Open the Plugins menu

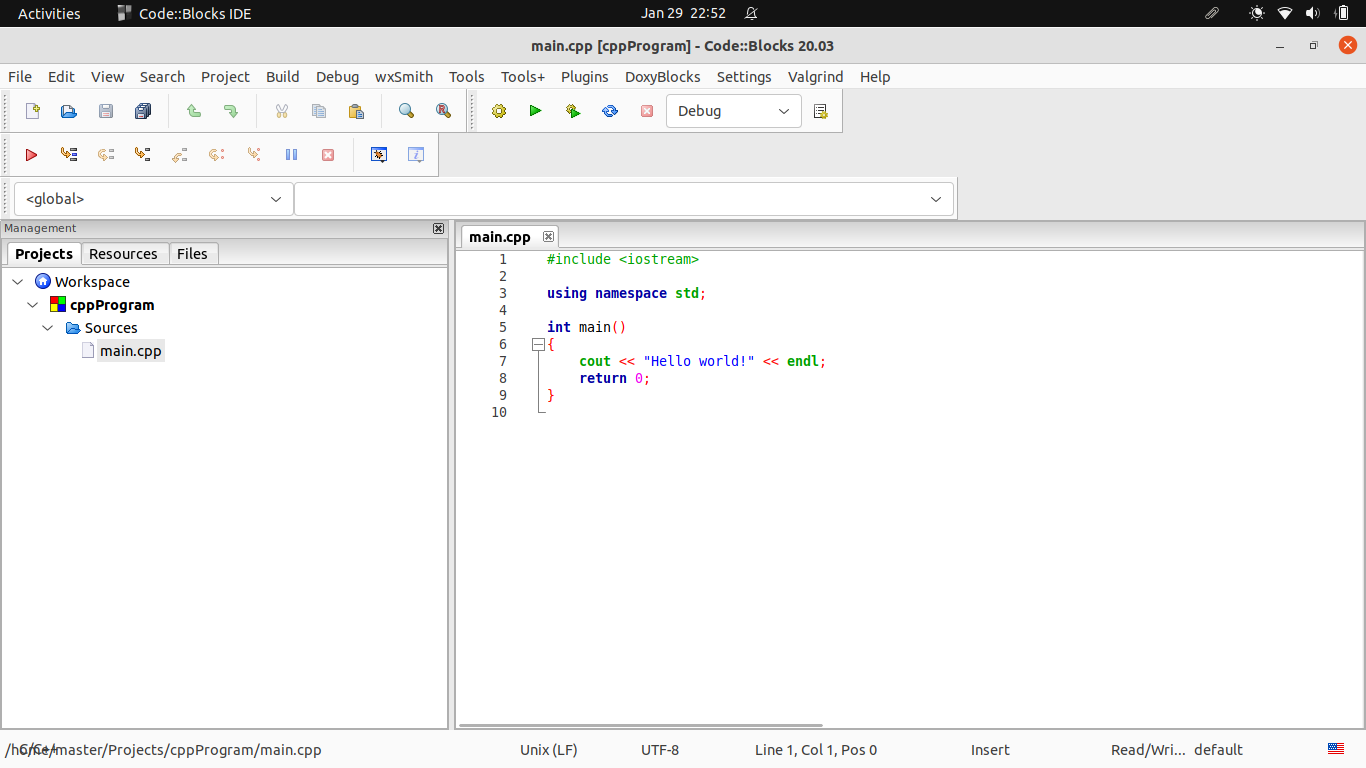pyautogui.click(x=585, y=77)
